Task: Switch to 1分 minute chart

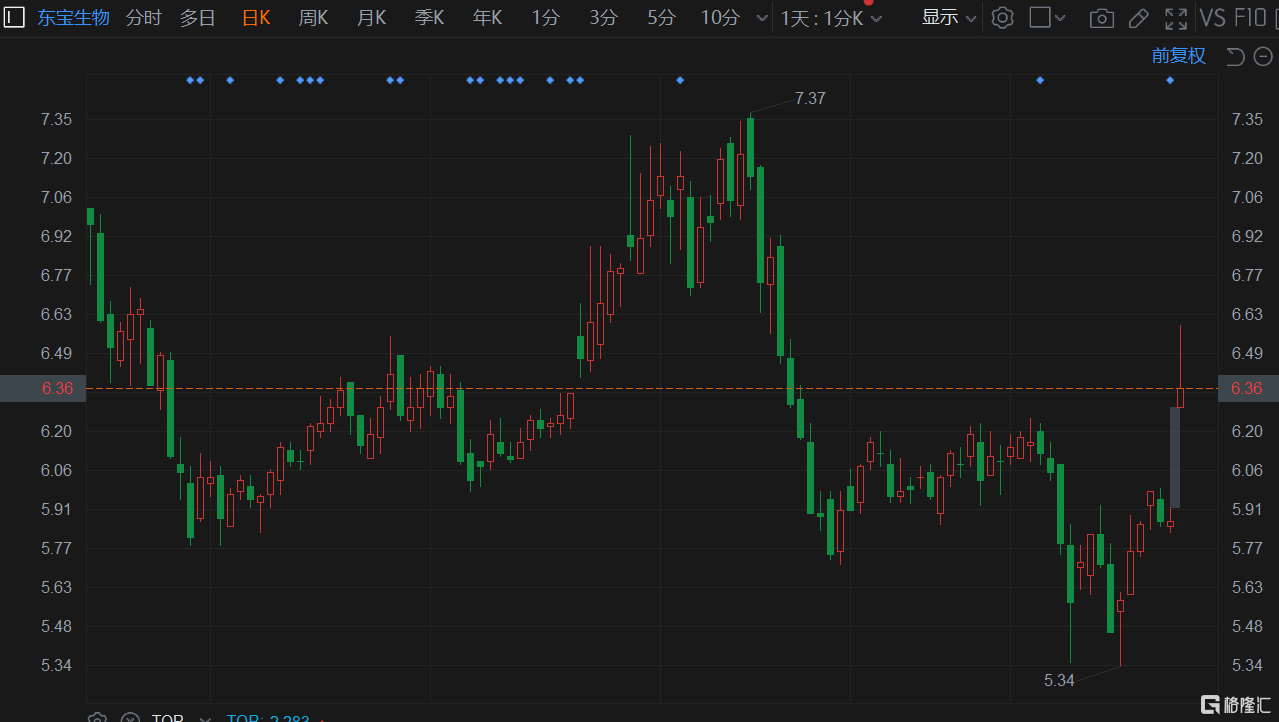Action: point(546,17)
